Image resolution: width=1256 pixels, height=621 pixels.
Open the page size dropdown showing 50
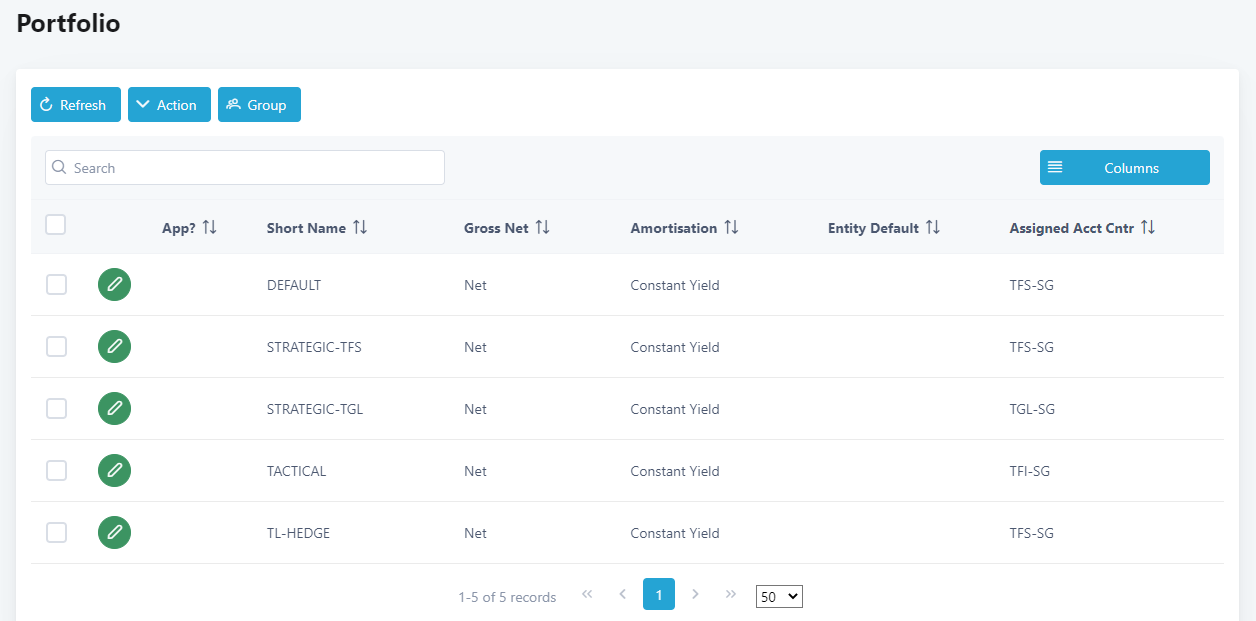pyautogui.click(x=779, y=597)
